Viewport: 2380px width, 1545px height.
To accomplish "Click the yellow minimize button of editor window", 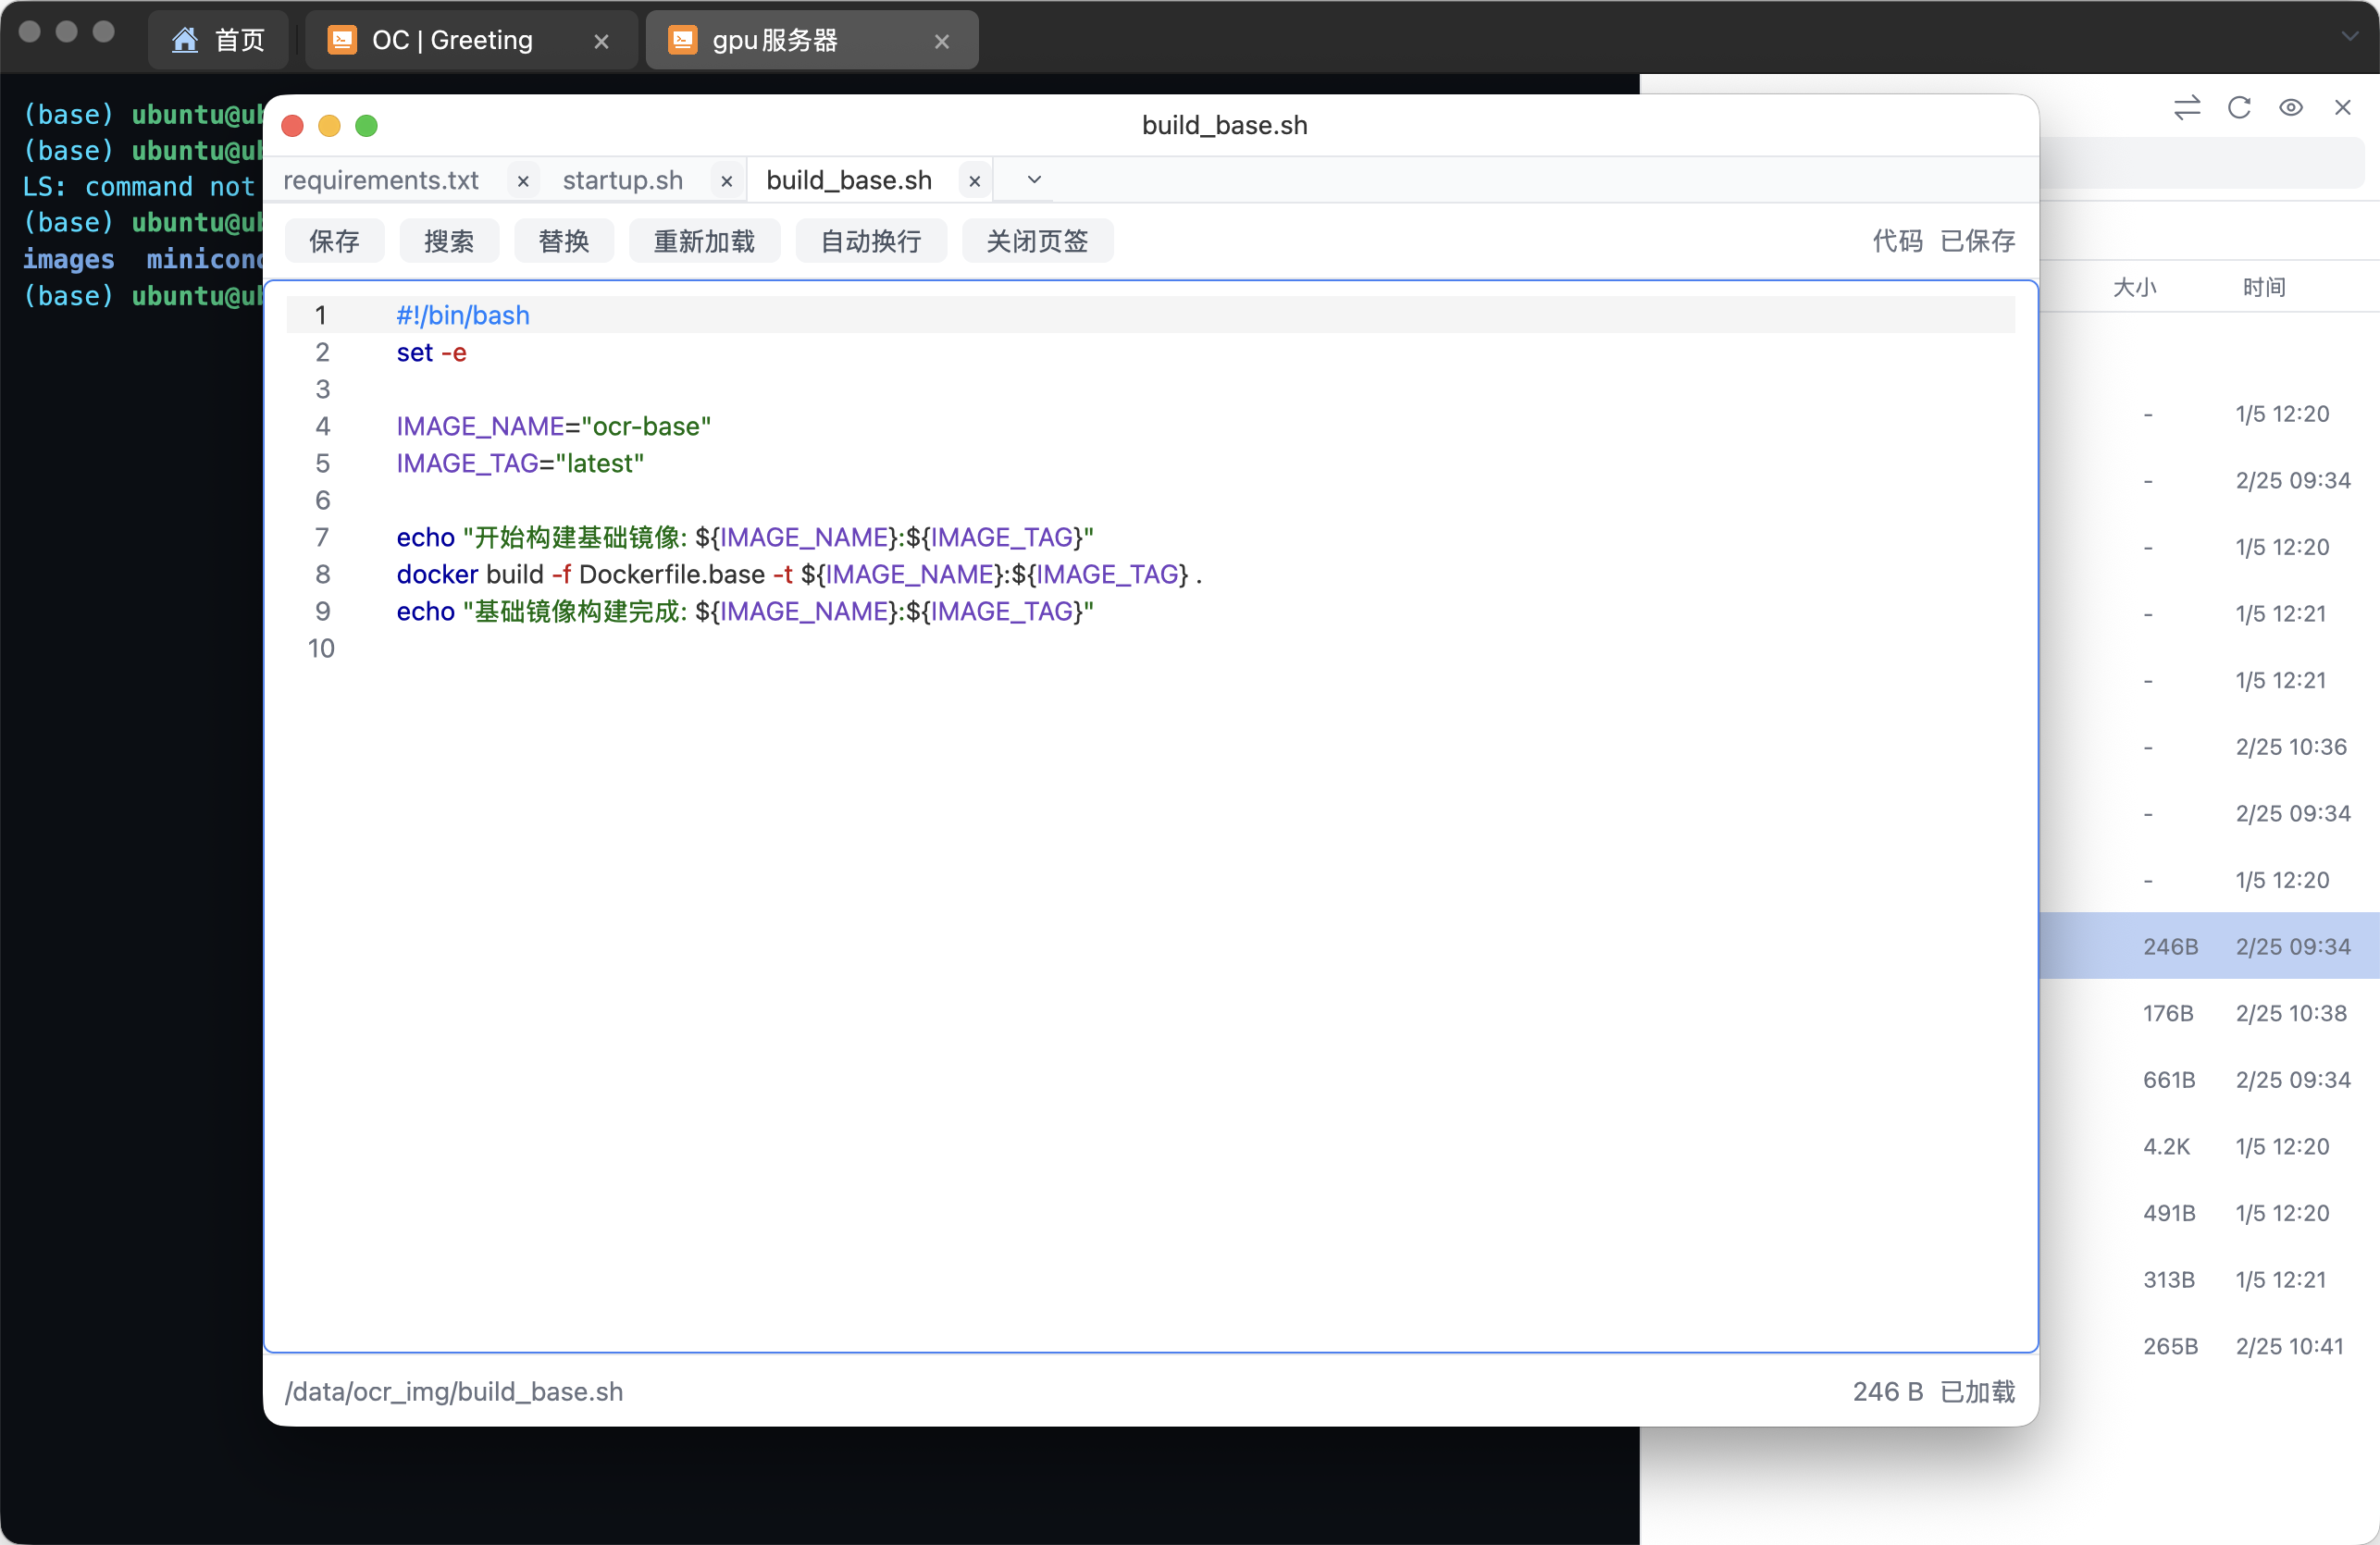I will 329,125.
